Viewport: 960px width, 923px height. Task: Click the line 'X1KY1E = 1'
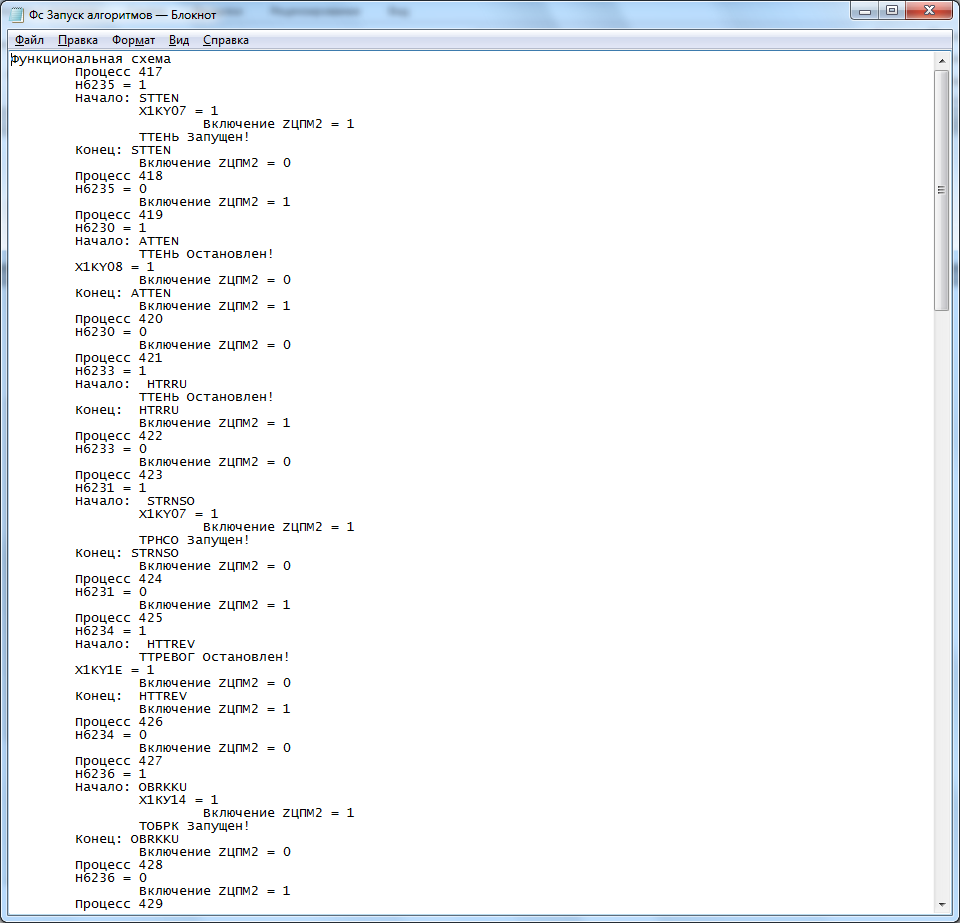pos(114,670)
